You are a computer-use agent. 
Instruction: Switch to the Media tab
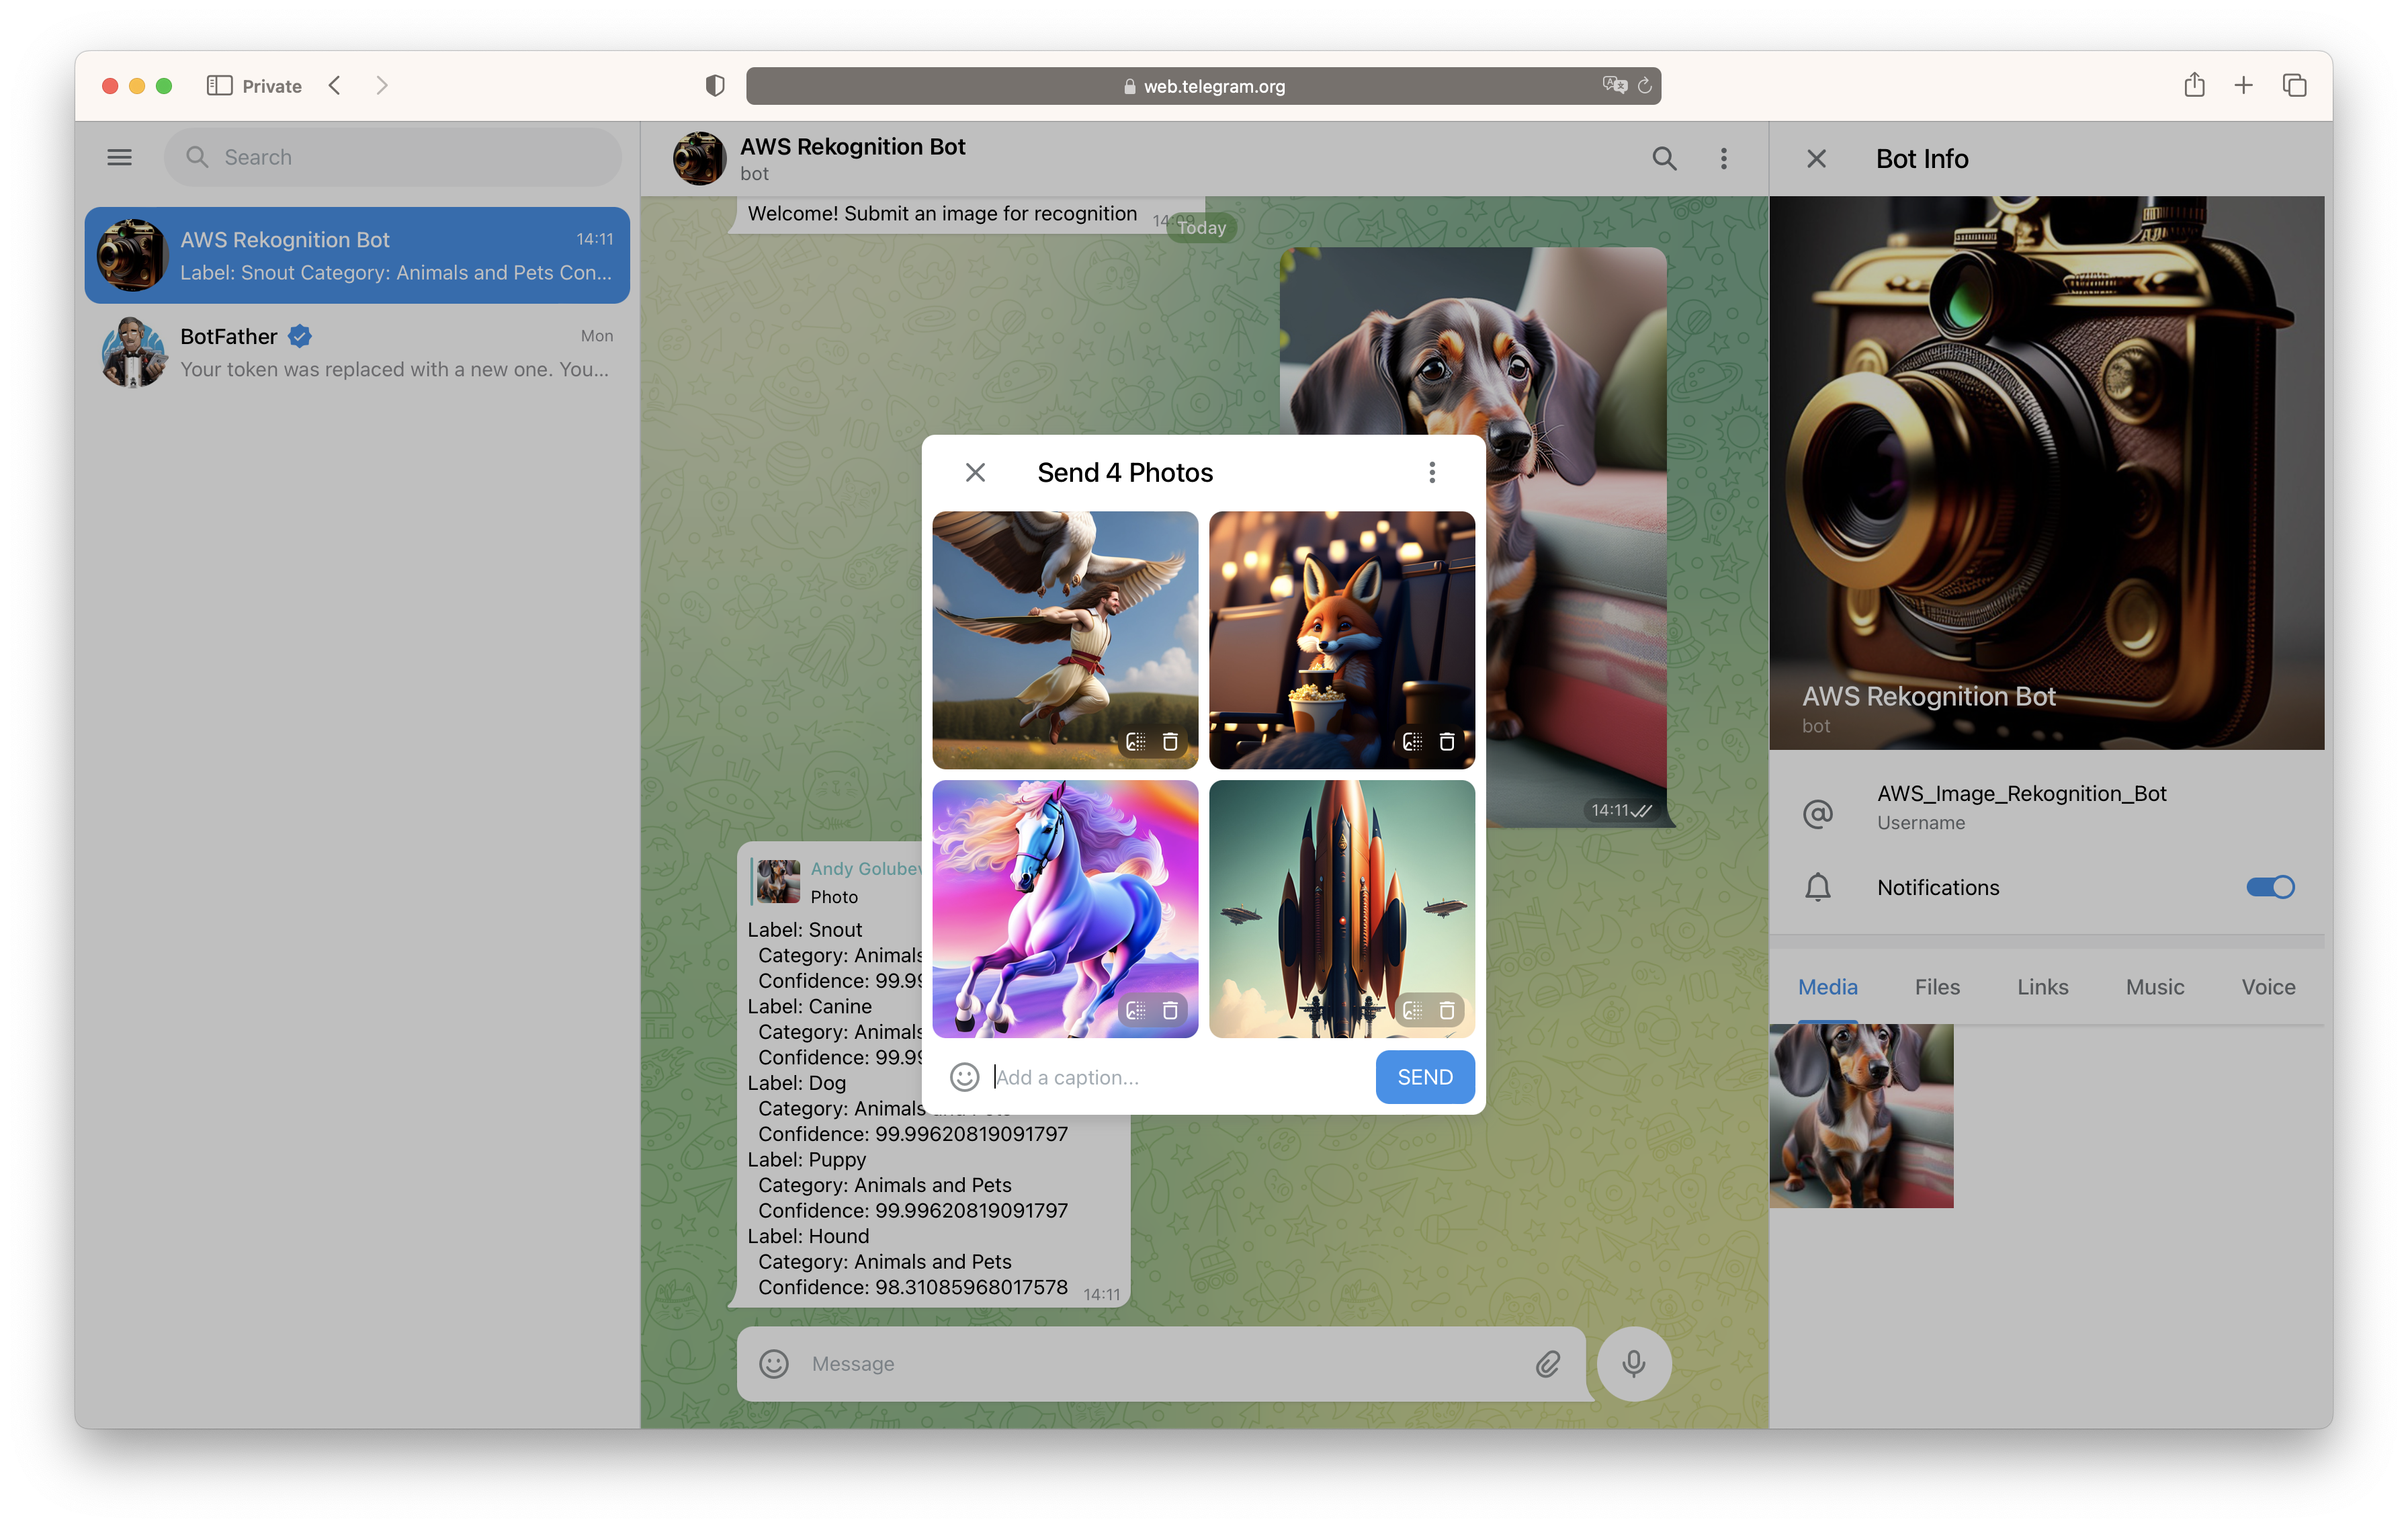click(x=1827, y=987)
